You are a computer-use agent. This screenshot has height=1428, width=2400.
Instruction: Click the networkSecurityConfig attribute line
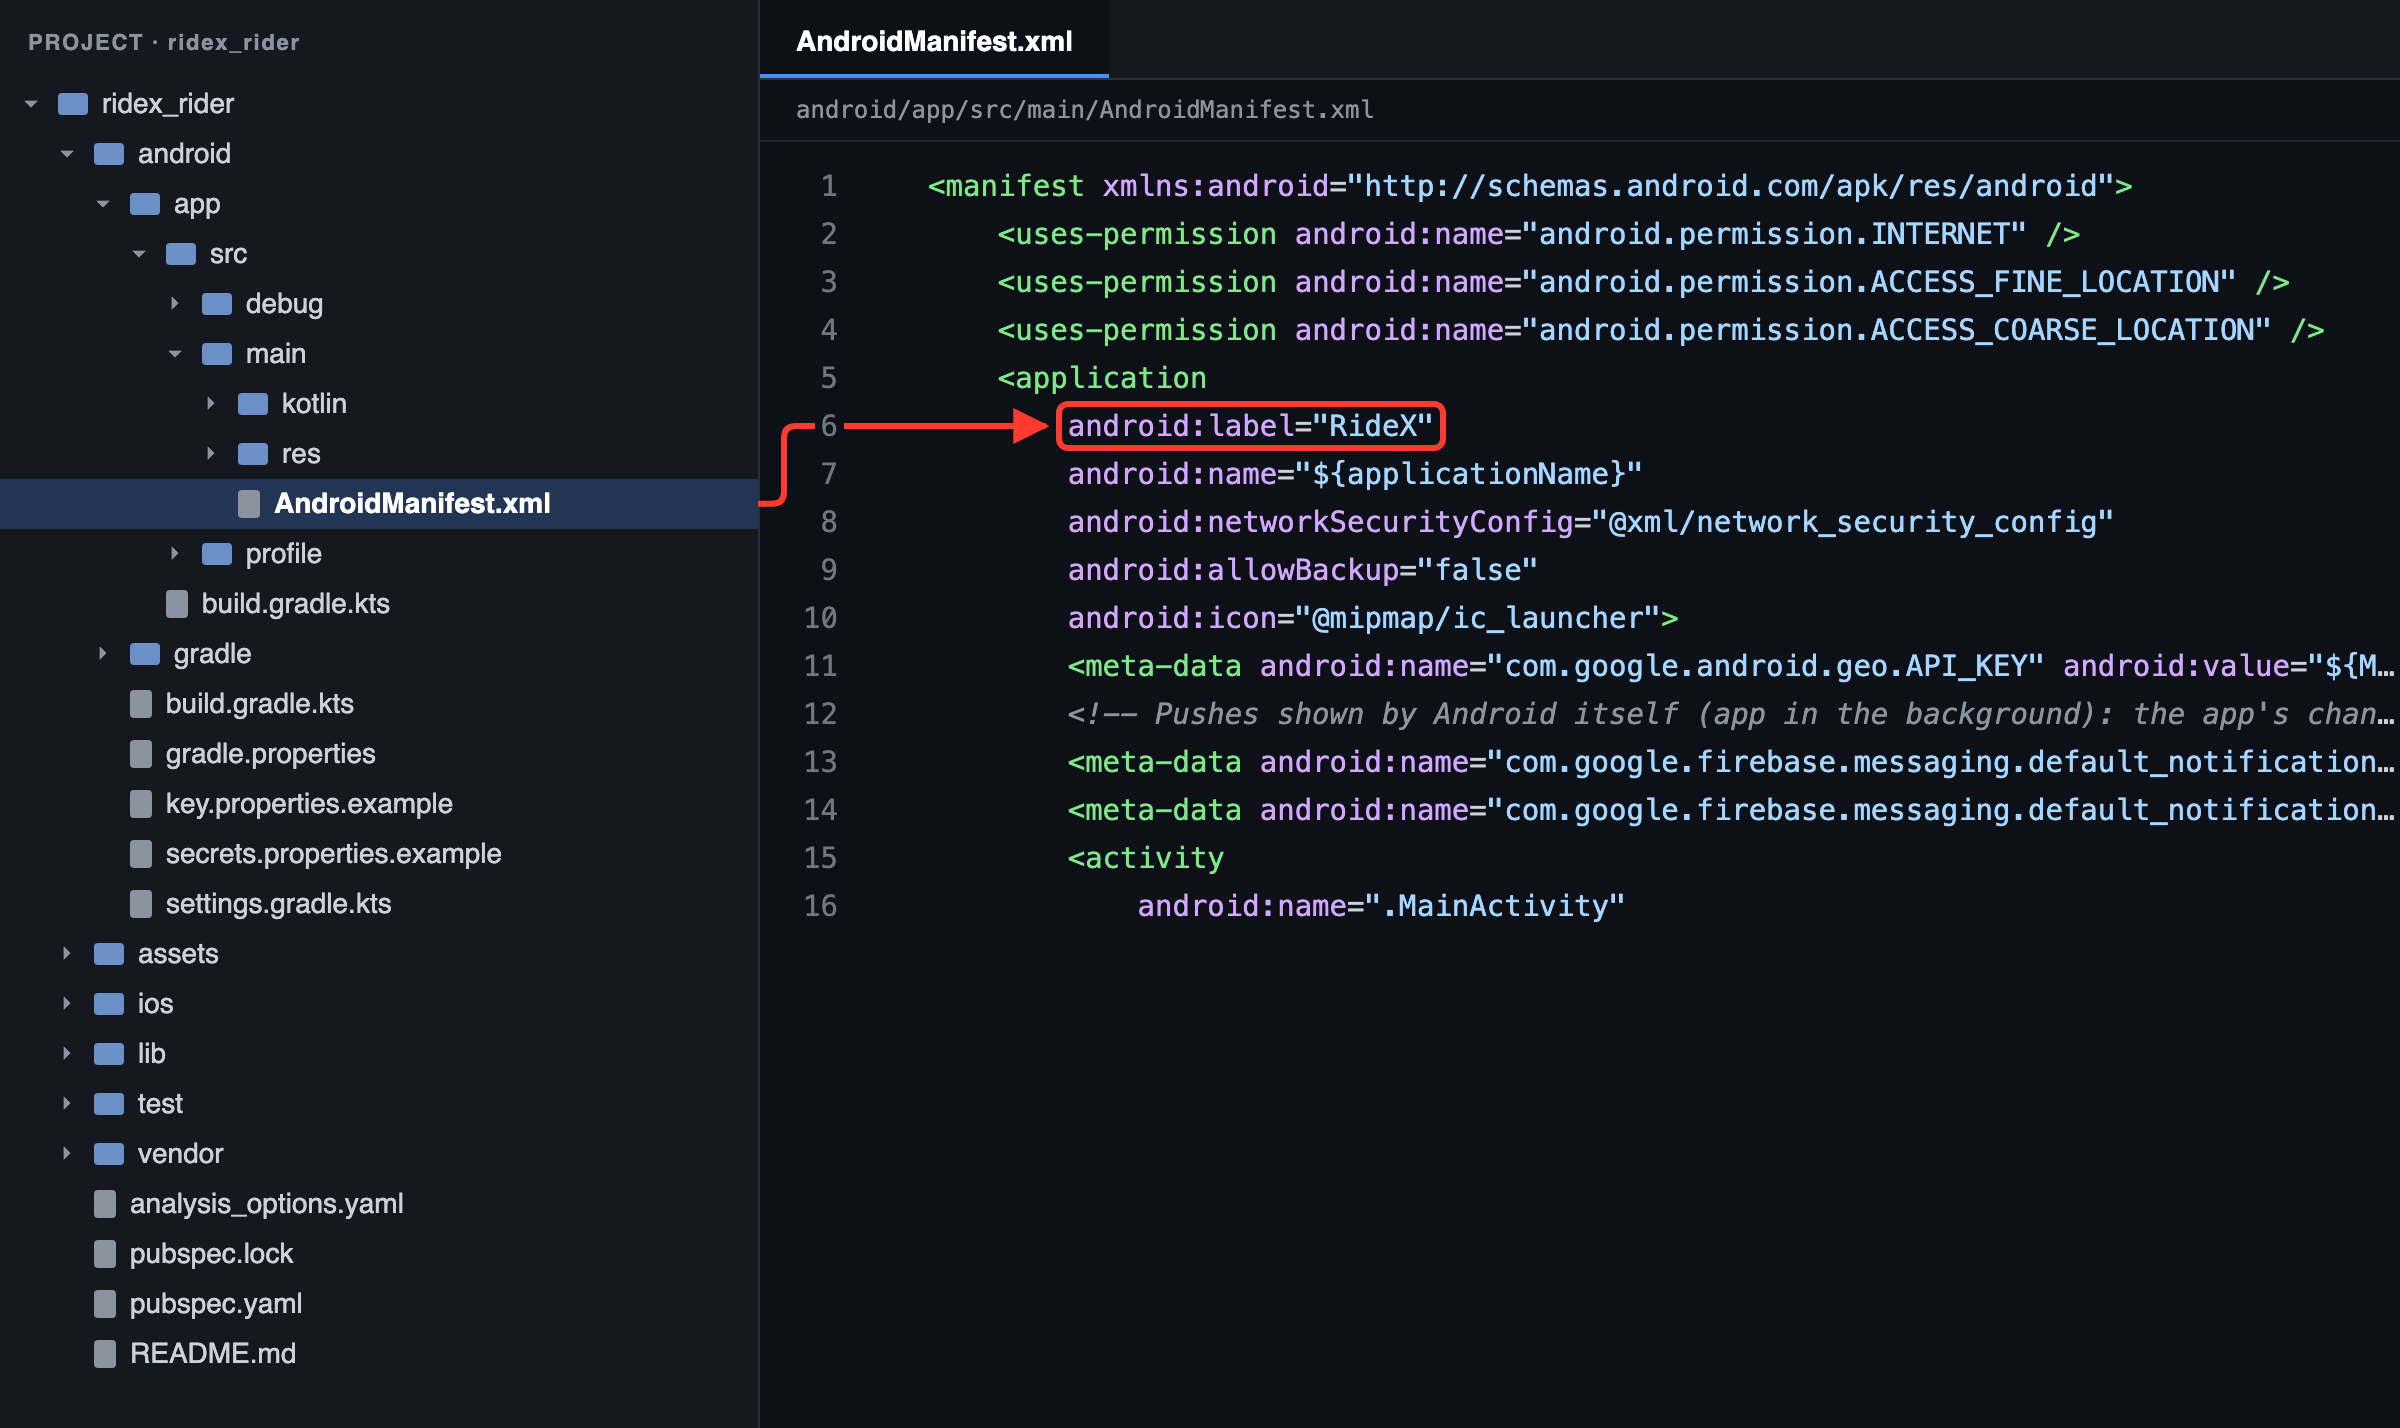click(1590, 522)
